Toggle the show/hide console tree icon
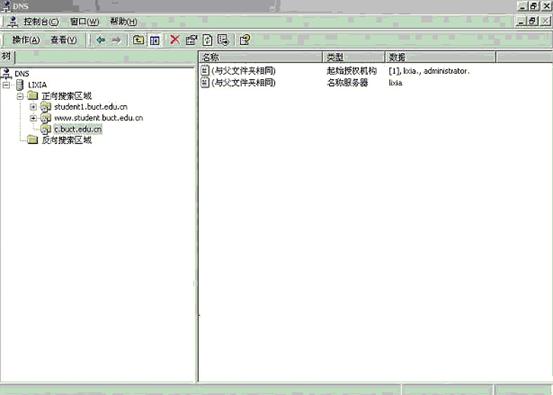Viewport: 553px width, 395px height. (x=154, y=40)
